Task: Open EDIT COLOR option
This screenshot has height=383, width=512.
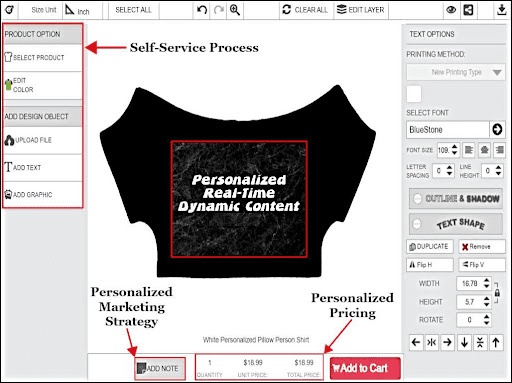Action: [x=42, y=85]
